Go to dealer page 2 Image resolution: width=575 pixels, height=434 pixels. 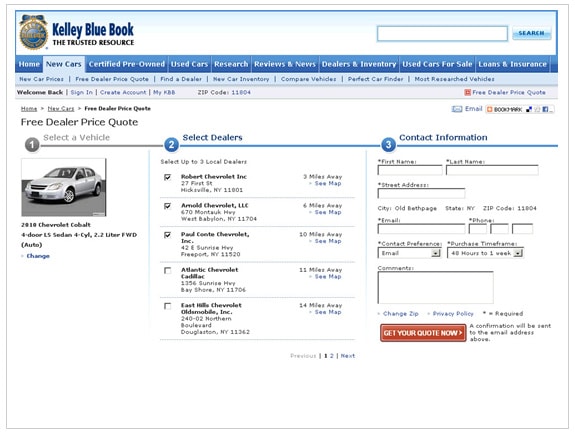point(332,356)
